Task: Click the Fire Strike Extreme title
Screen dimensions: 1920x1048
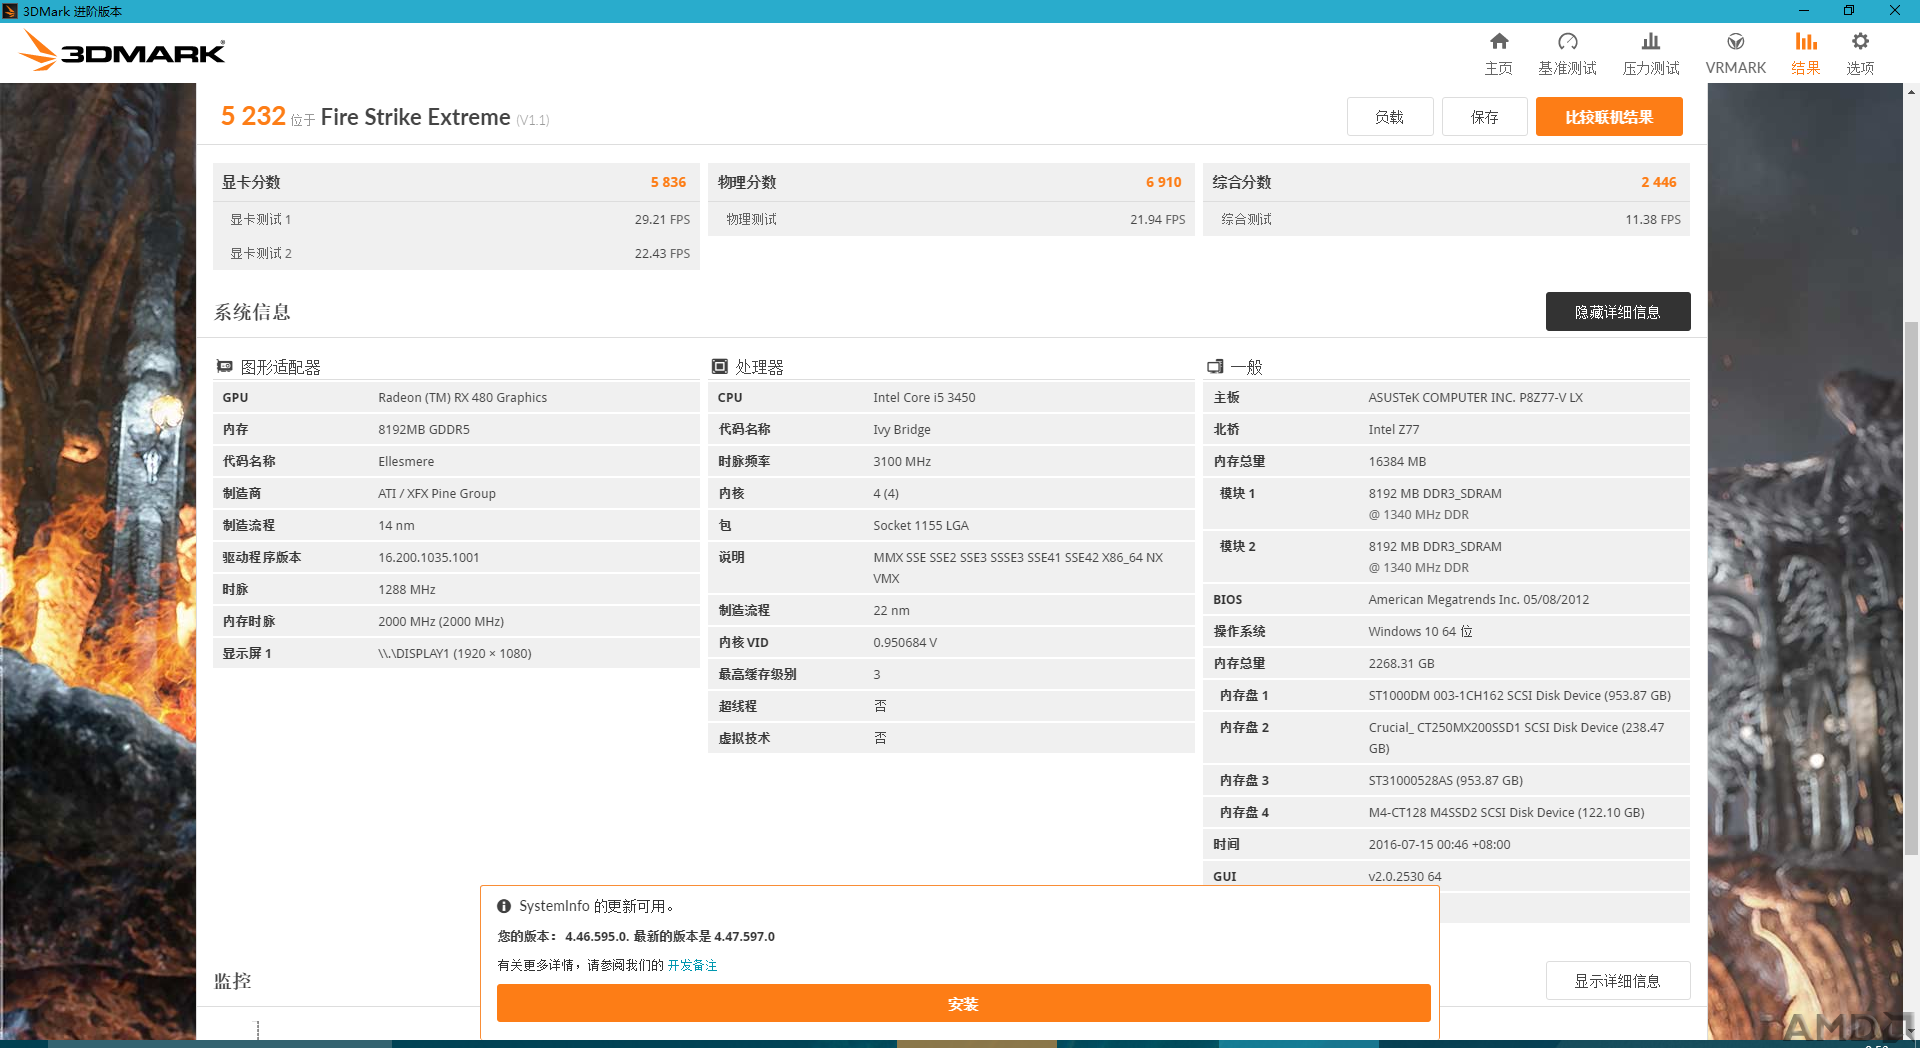Action: (415, 117)
